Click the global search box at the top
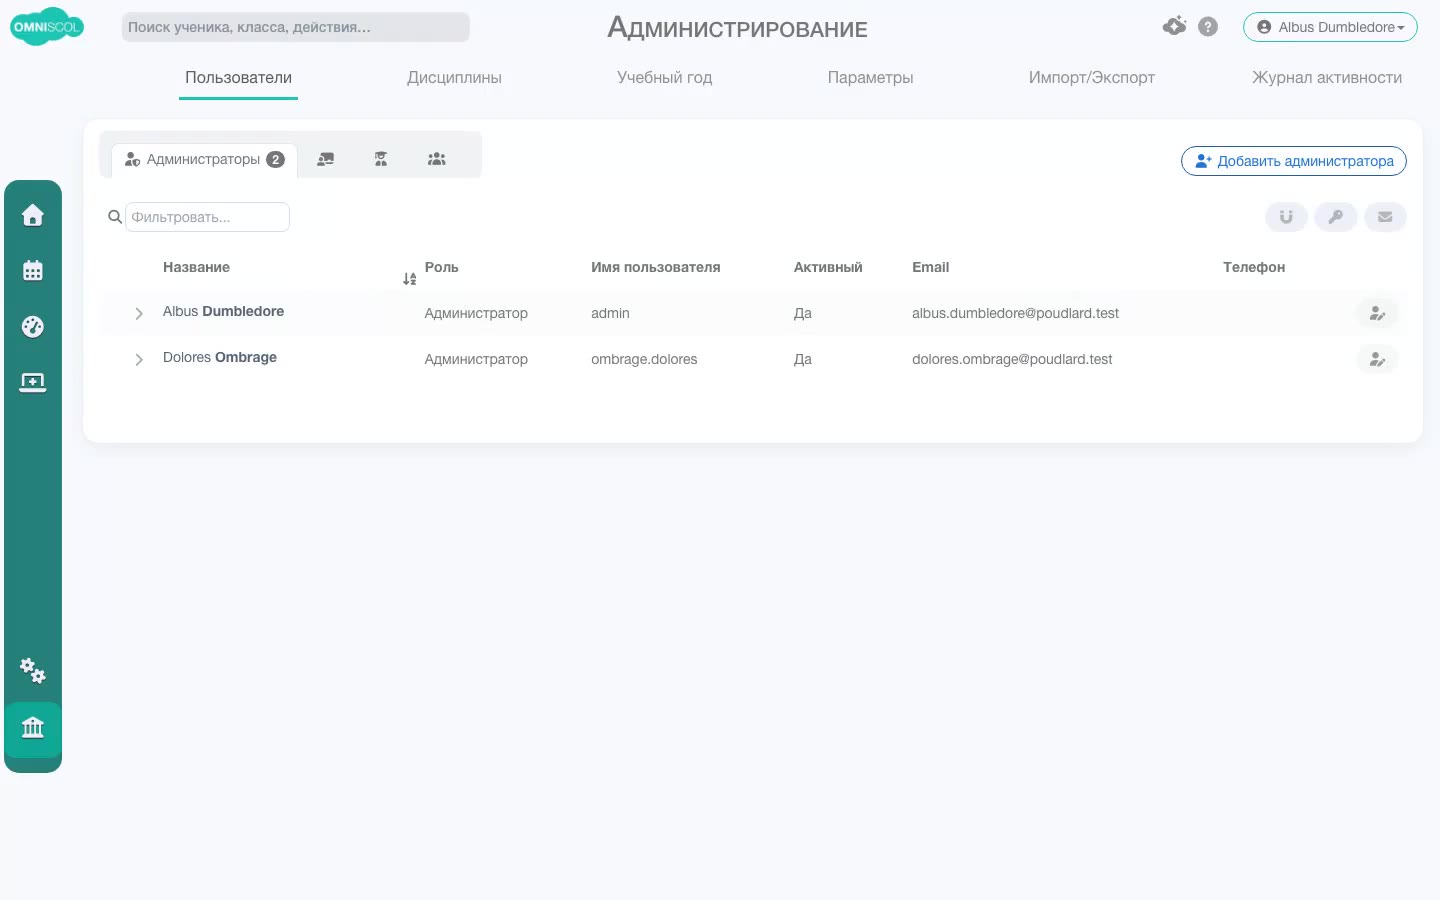The height and width of the screenshot is (900, 1440). [x=295, y=27]
